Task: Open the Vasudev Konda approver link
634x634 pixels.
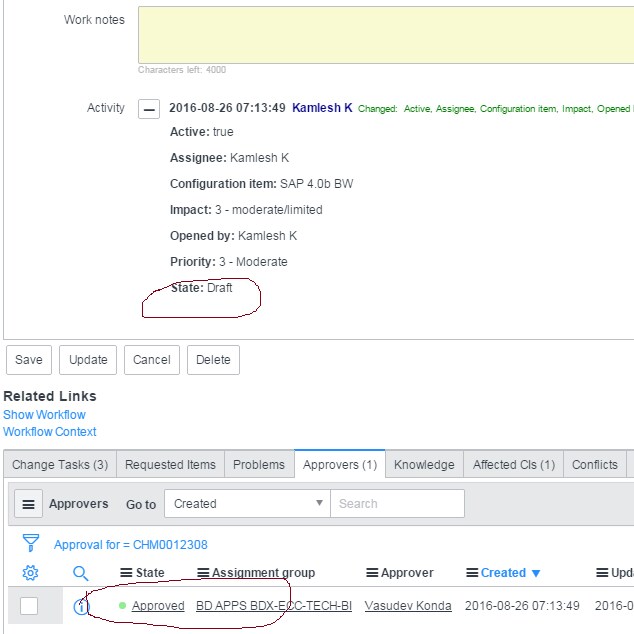Action: pos(408,606)
